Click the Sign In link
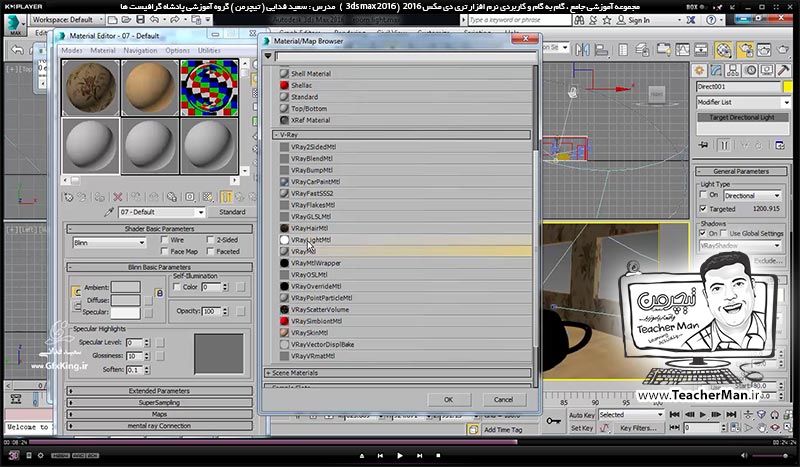 (639, 20)
